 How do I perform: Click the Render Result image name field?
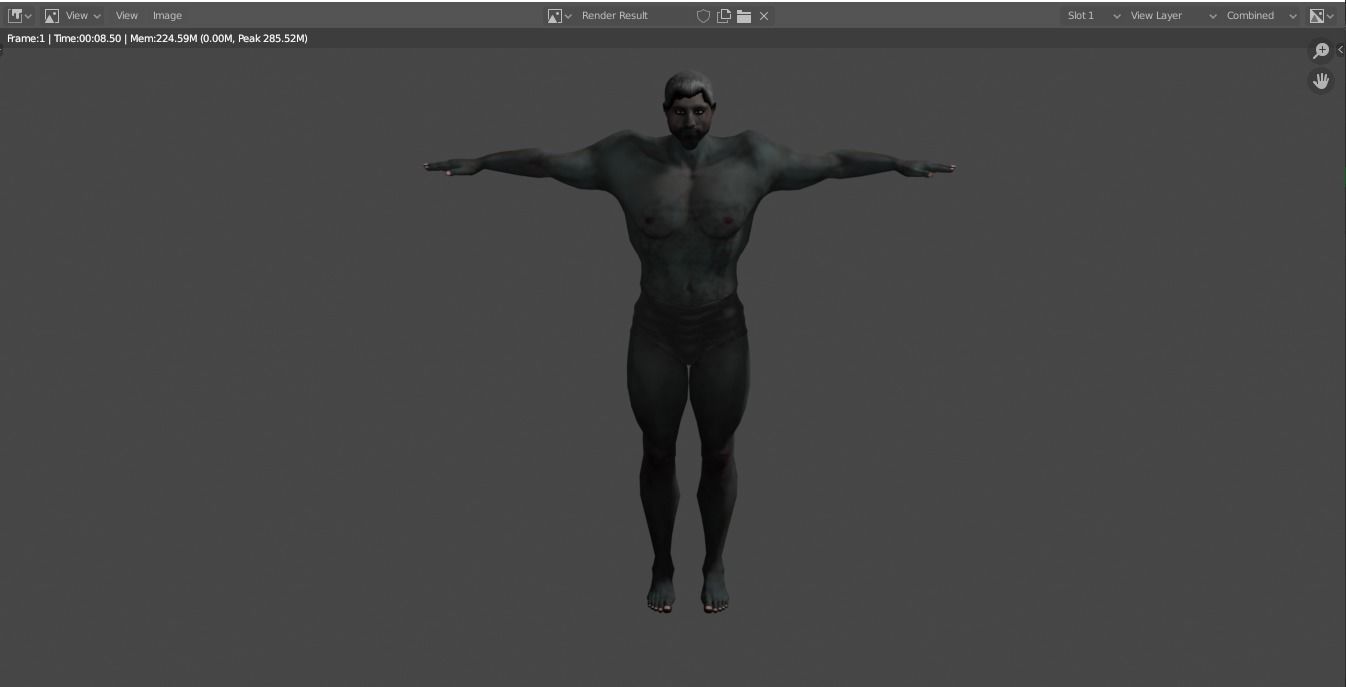coord(635,16)
